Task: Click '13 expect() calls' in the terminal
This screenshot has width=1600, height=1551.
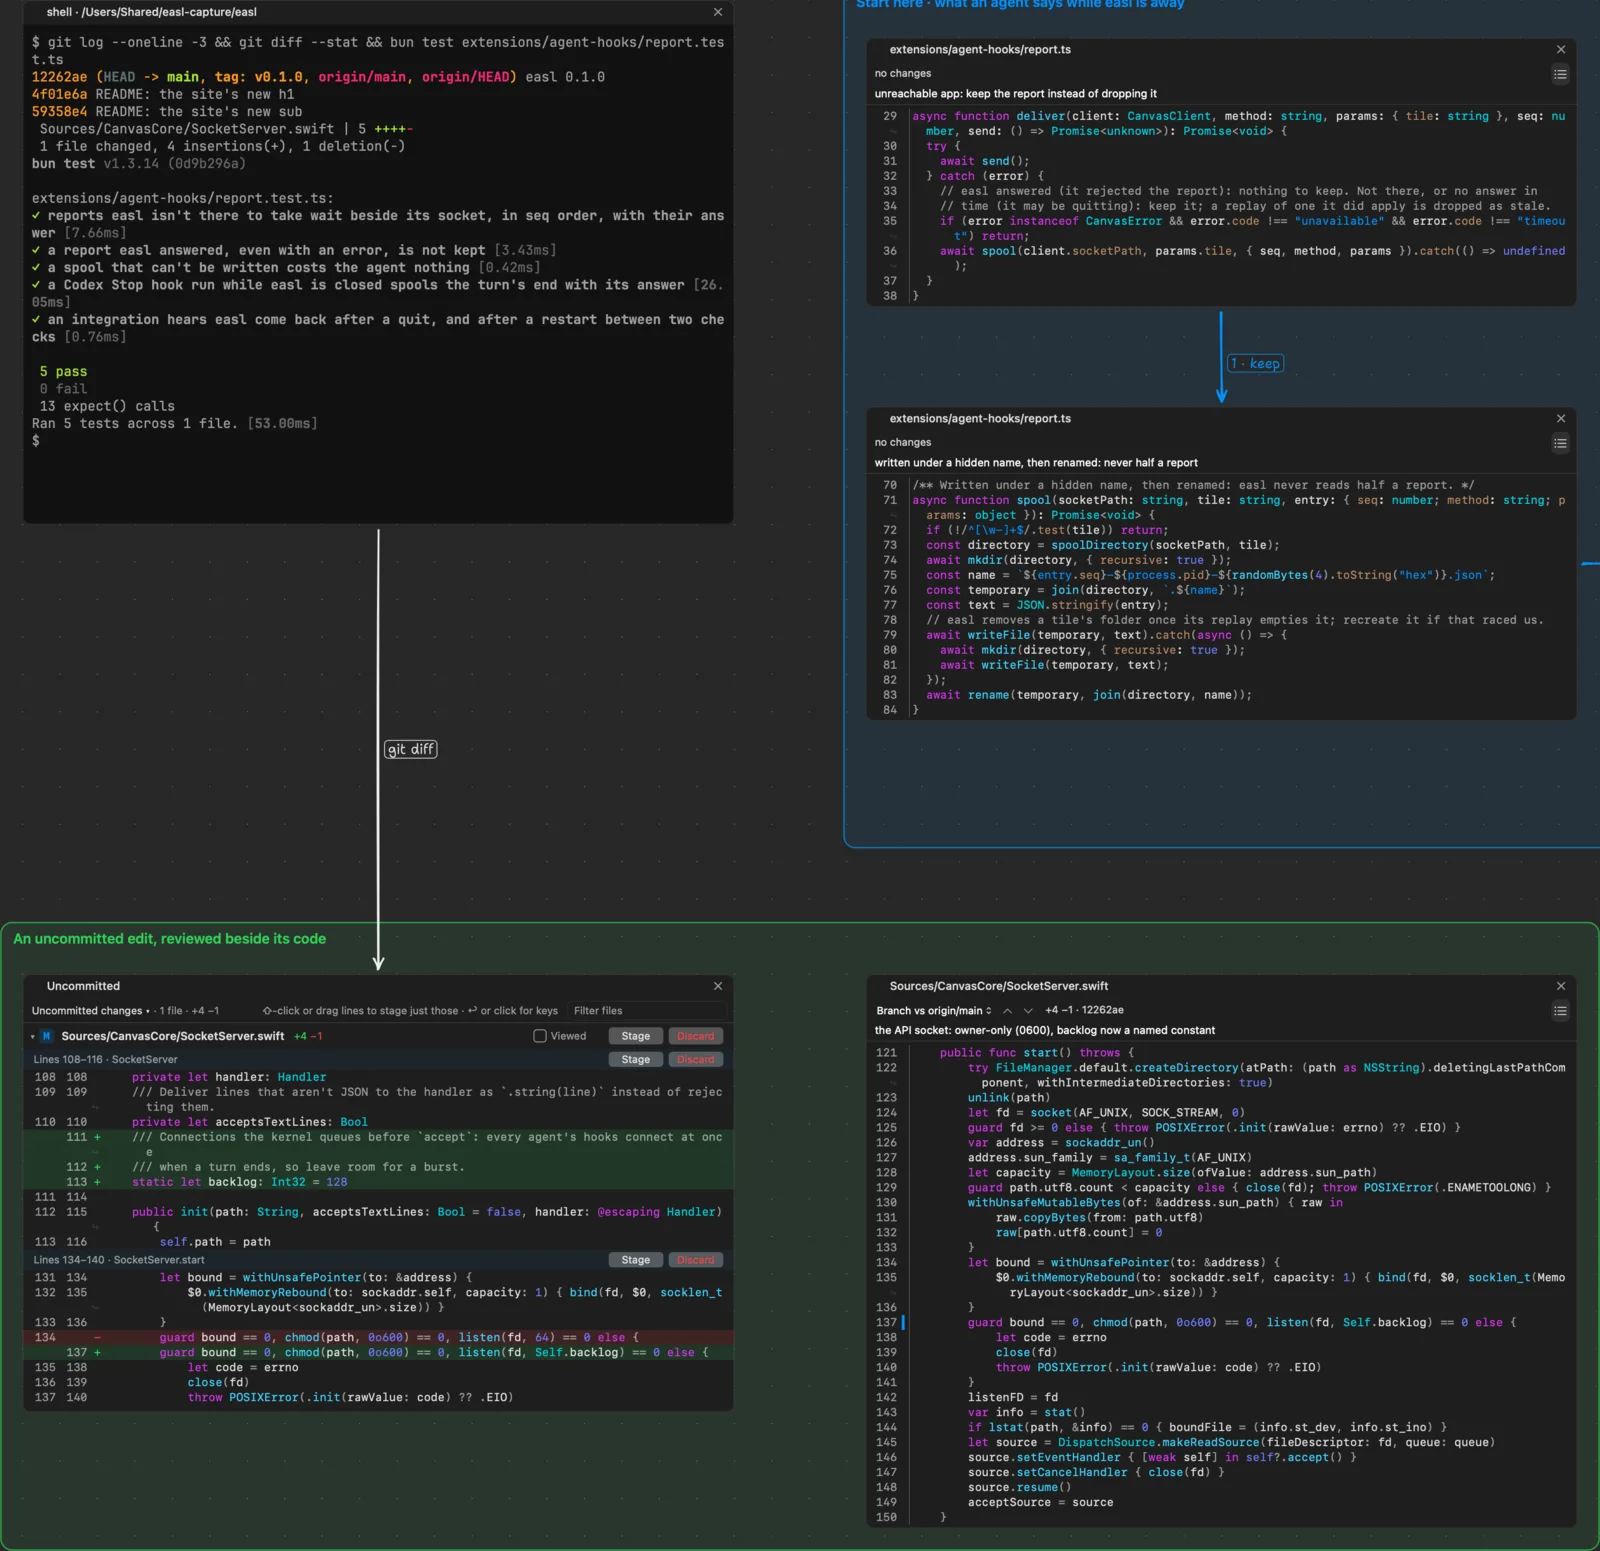Action: pyautogui.click(x=107, y=406)
